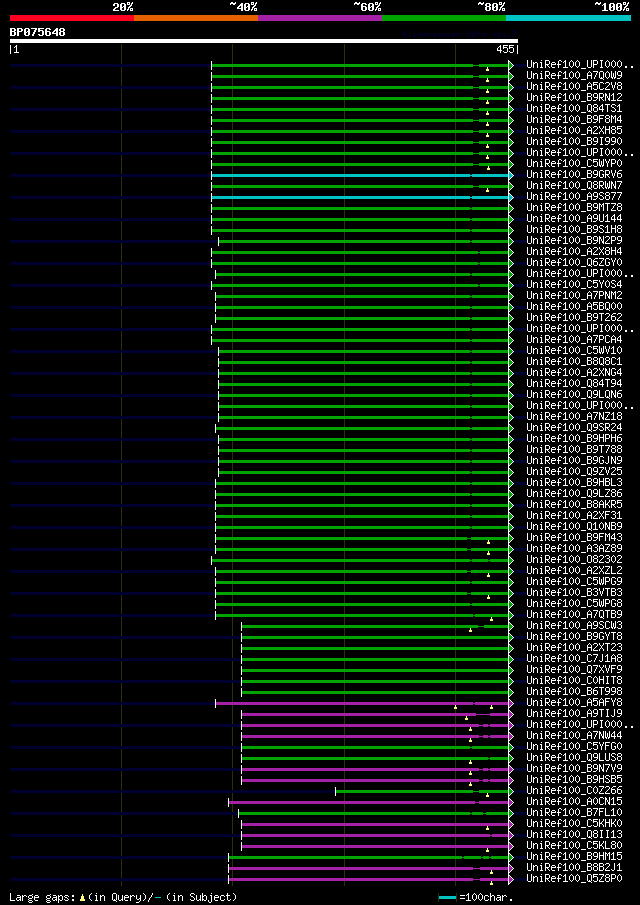
Task: Select hit label UniRef100_Q9ZV25
Action: click(x=574, y=472)
